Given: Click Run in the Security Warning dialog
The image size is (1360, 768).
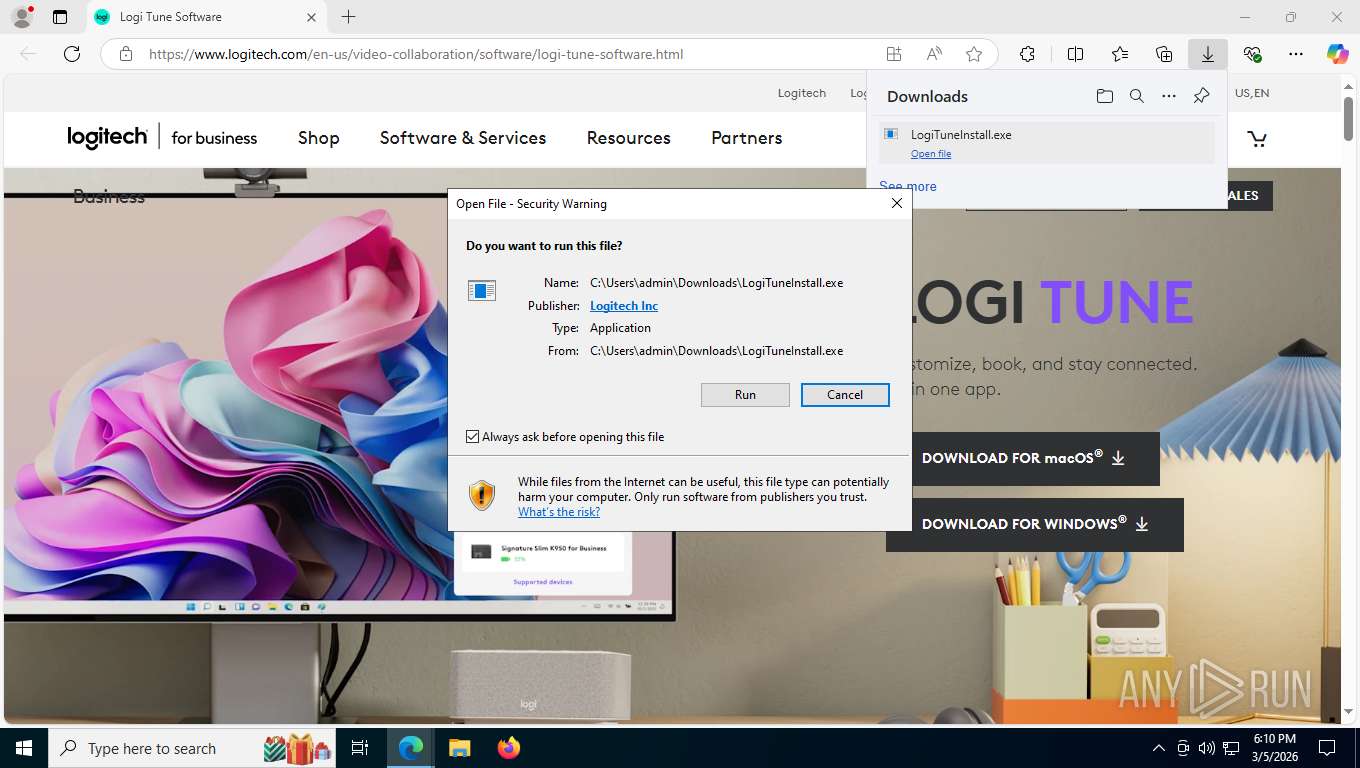Looking at the screenshot, I should tap(745, 395).
